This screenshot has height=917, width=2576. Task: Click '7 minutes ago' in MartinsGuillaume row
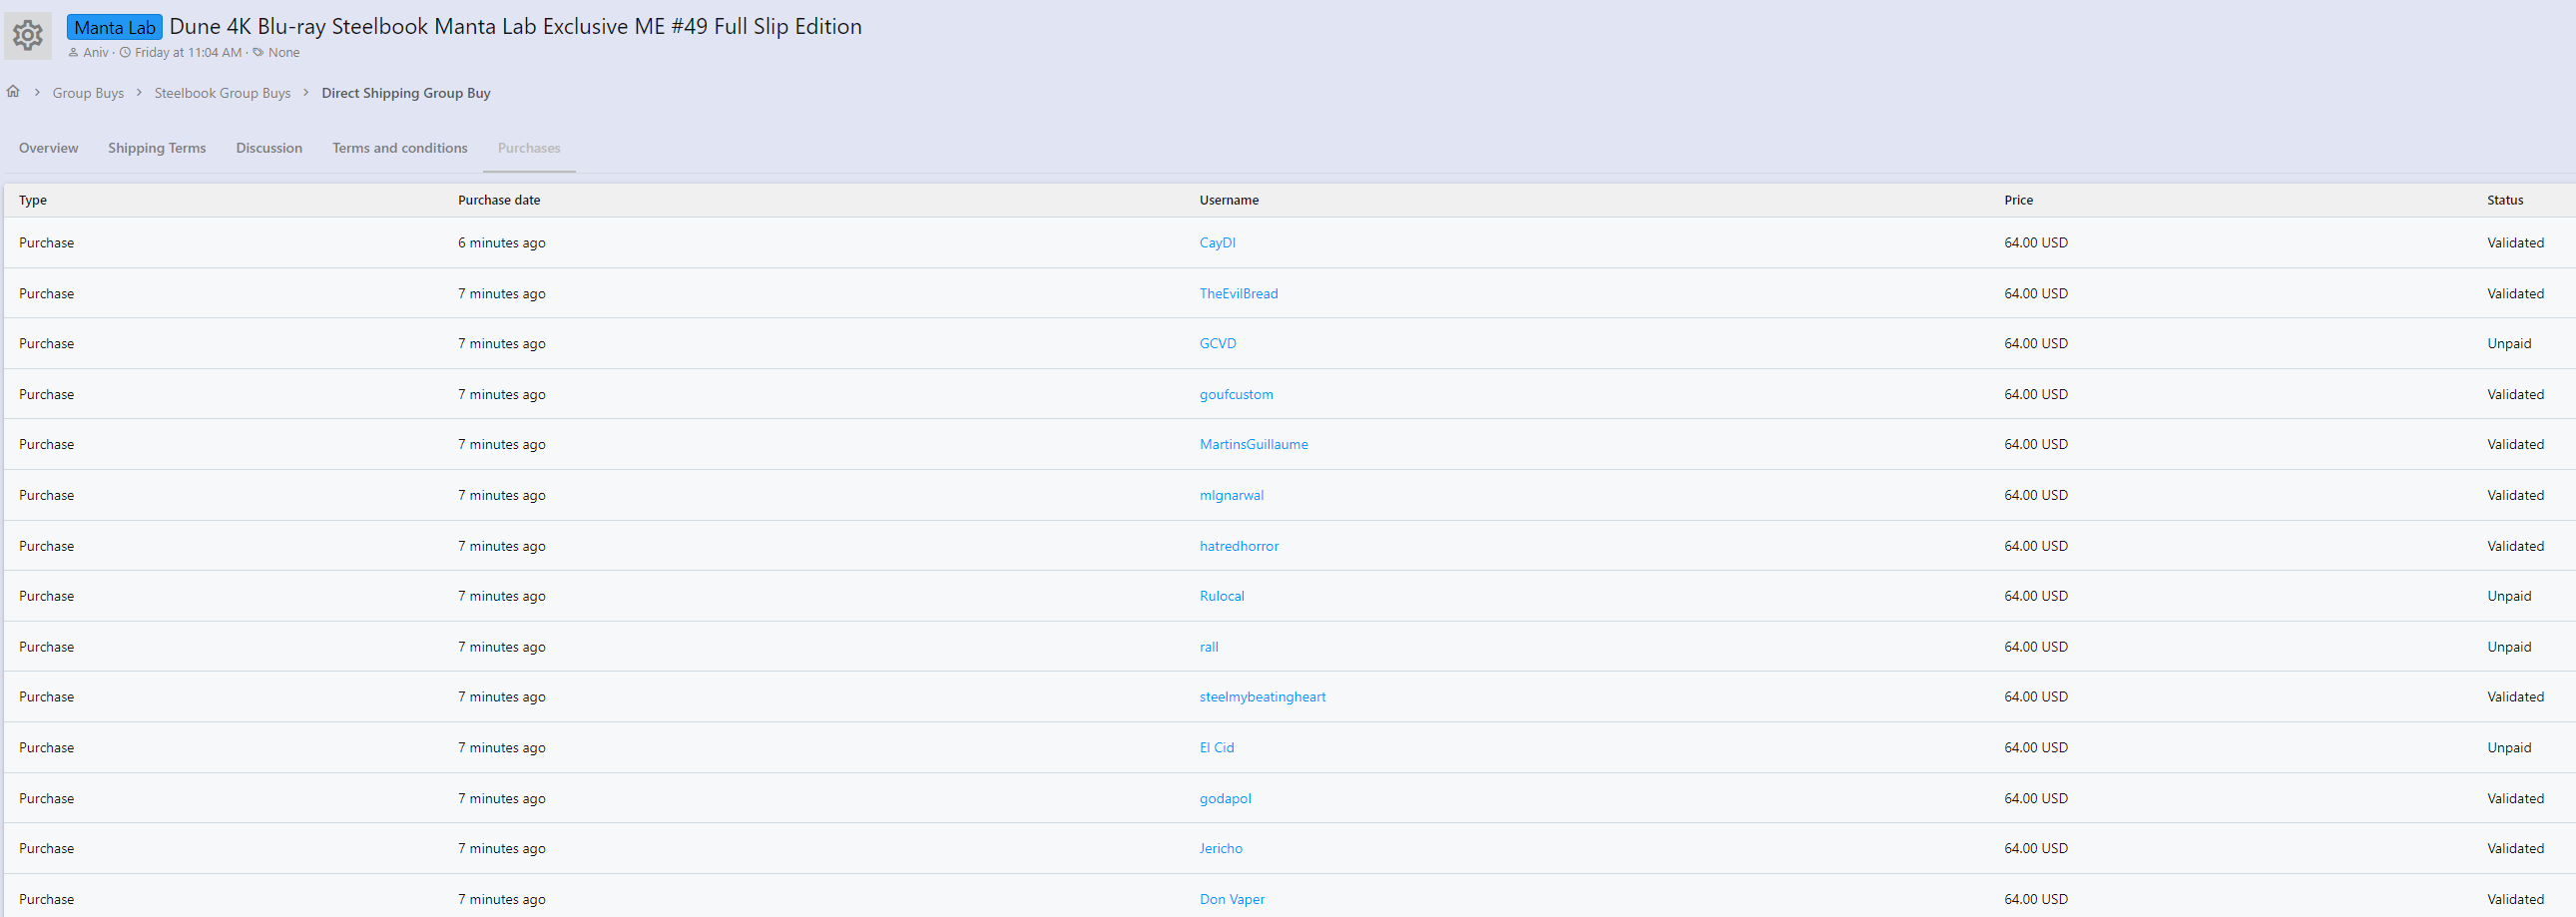(502, 445)
